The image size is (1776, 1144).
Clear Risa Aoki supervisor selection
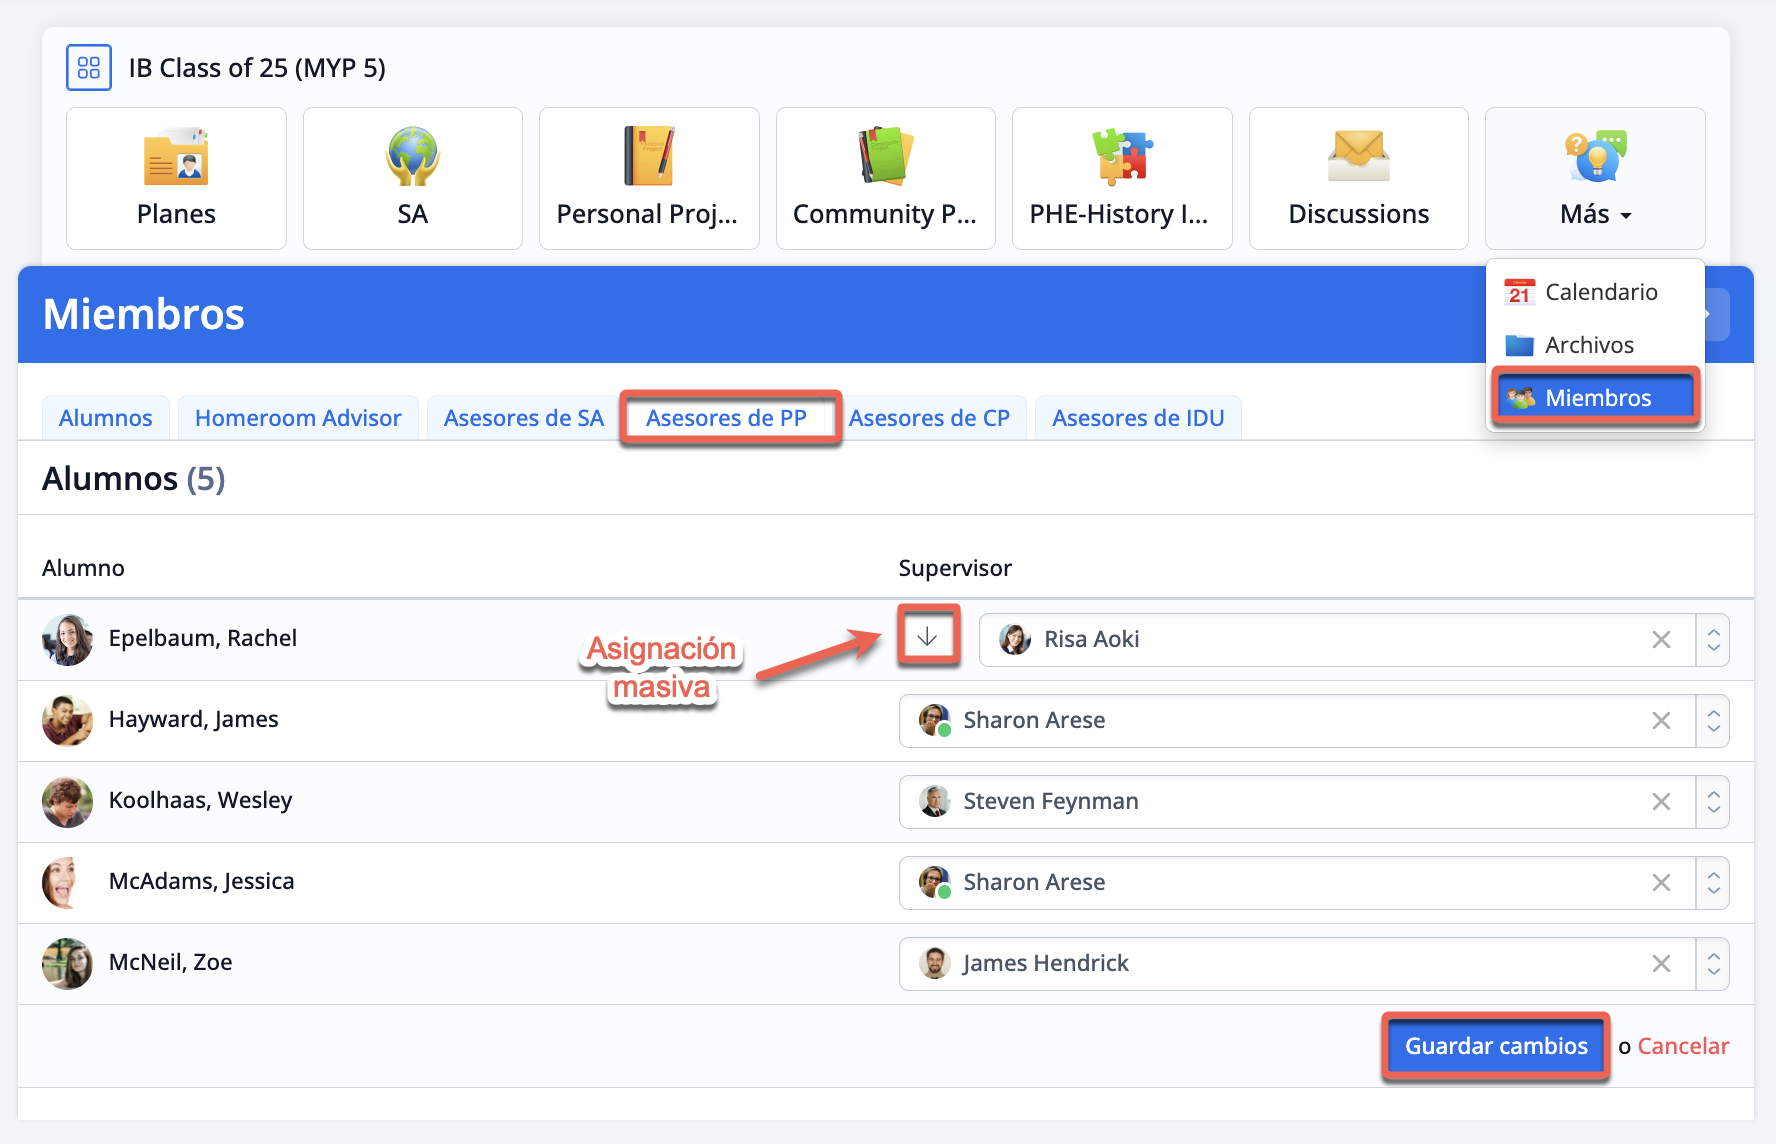[x=1661, y=640]
